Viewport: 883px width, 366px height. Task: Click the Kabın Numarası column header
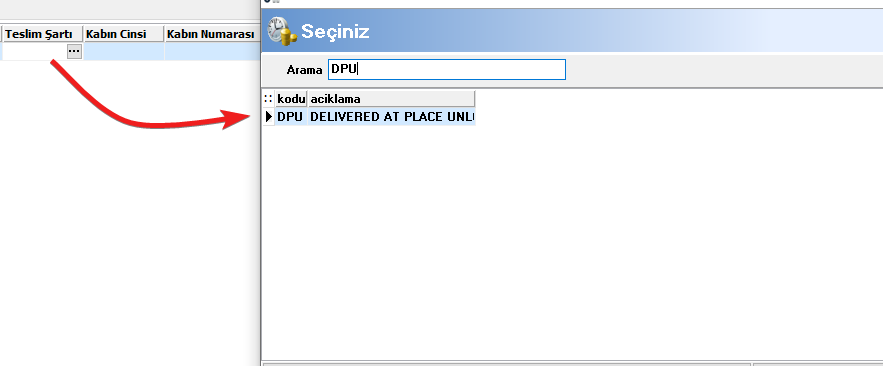(x=212, y=34)
